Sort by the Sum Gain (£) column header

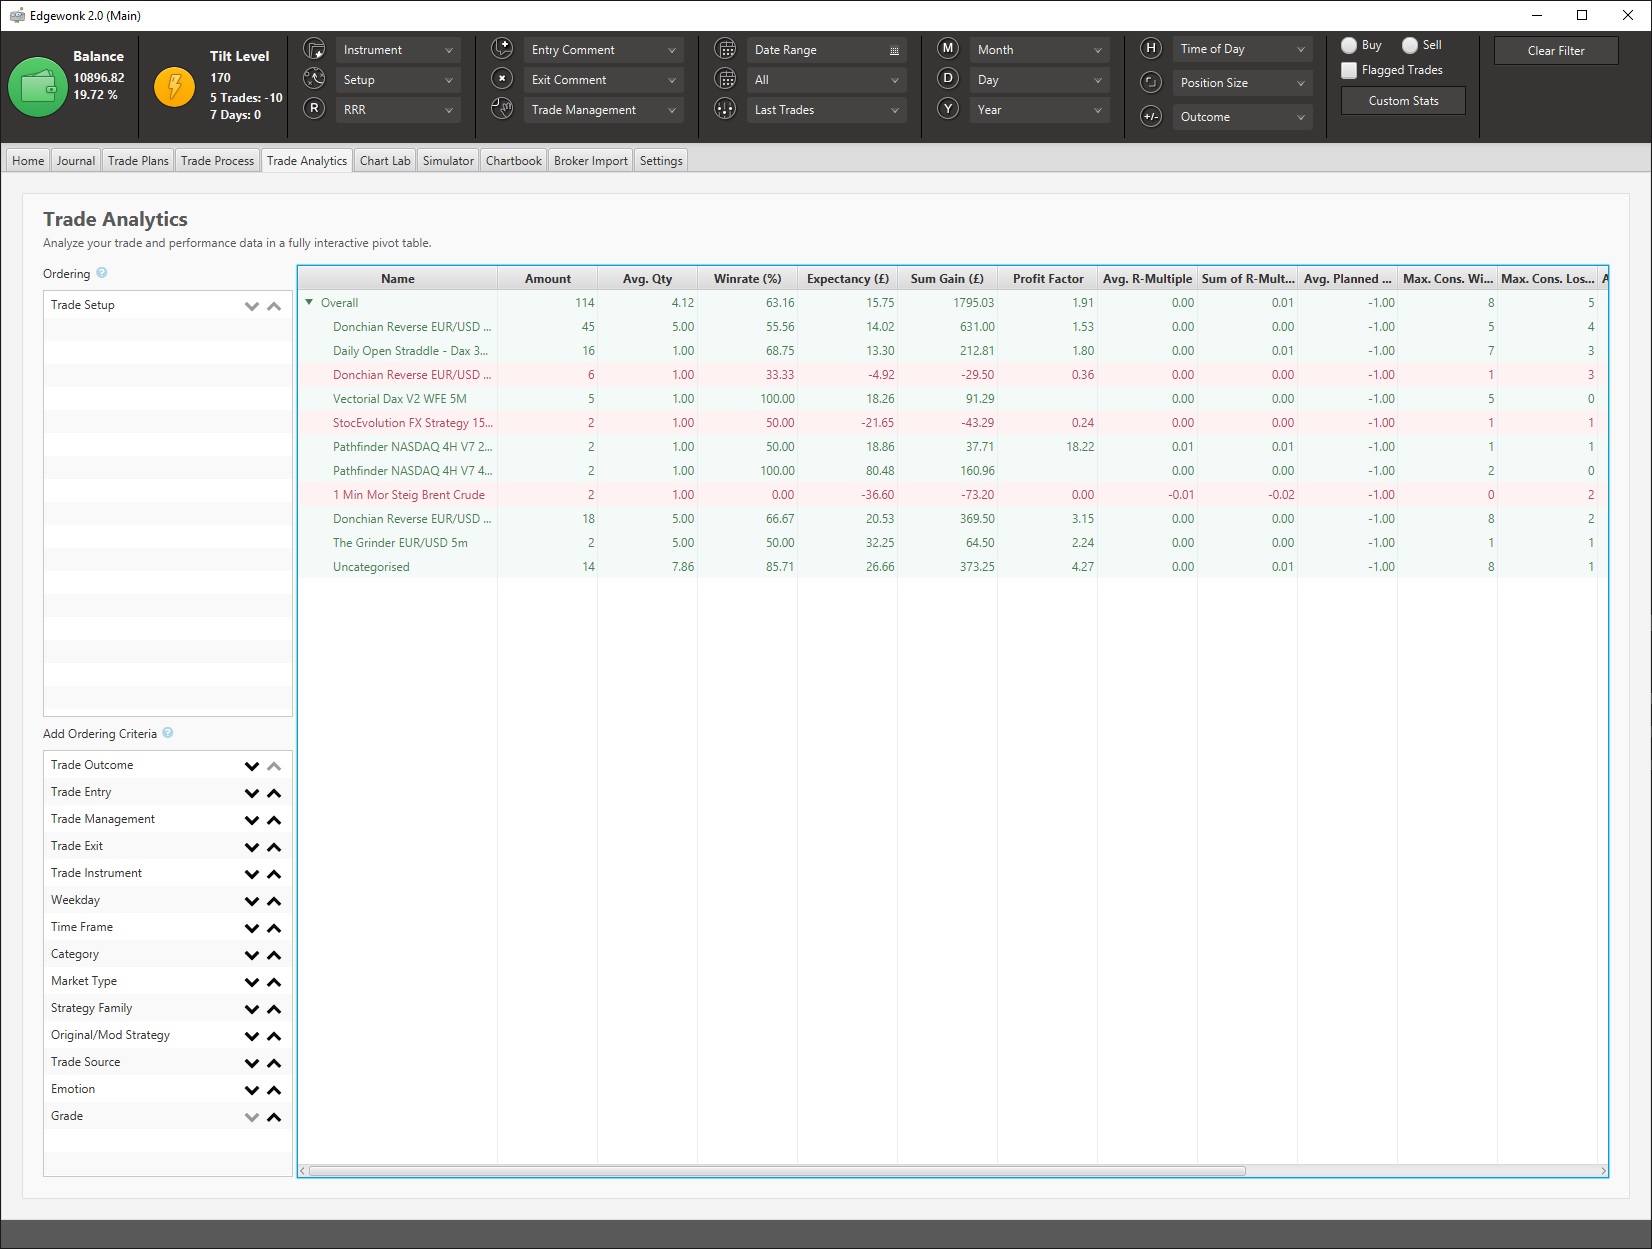(x=947, y=279)
